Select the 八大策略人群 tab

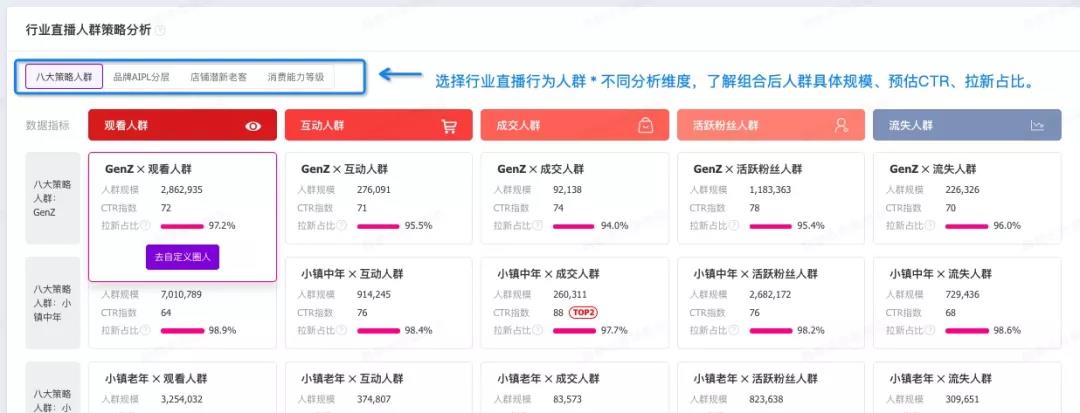pyautogui.click(x=63, y=76)
